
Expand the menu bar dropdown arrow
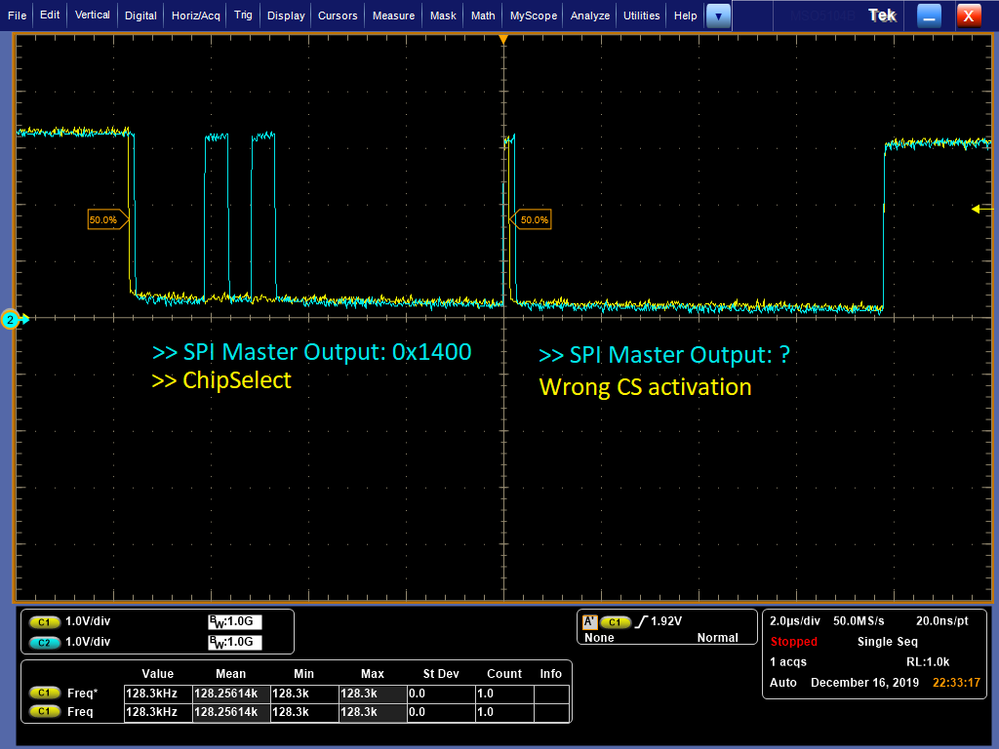click(x=718, y=16)
